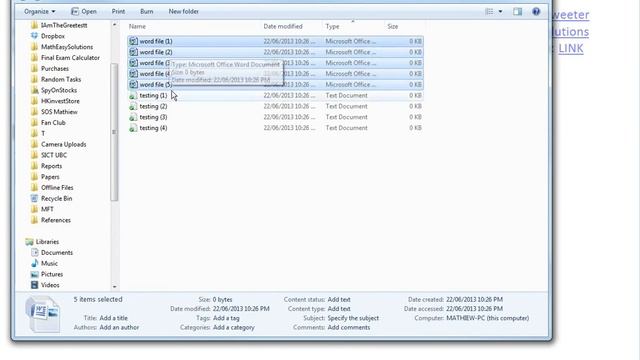
Task: Click the Word documents preview thumbnail
Action: coord(43,314)
